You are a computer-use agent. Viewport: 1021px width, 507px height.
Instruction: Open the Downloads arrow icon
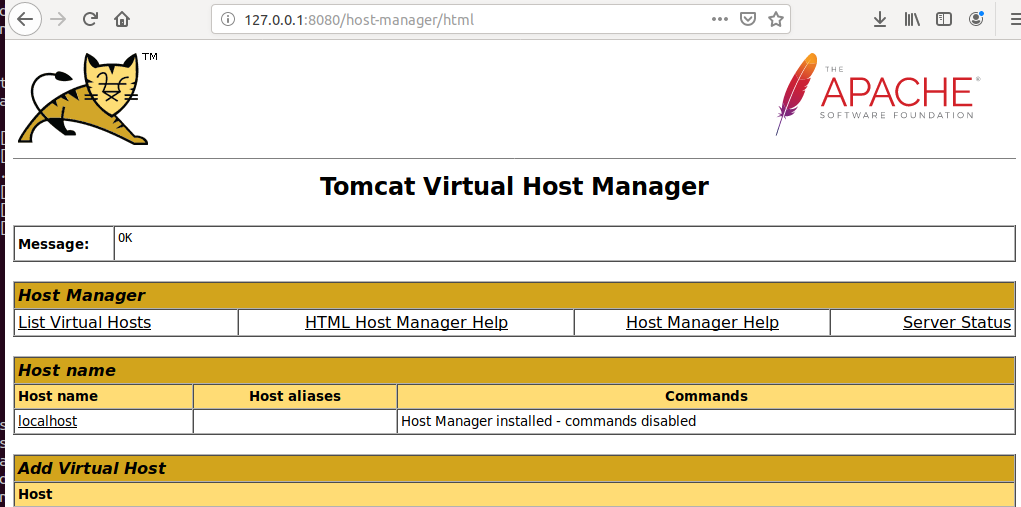point(880,20)
